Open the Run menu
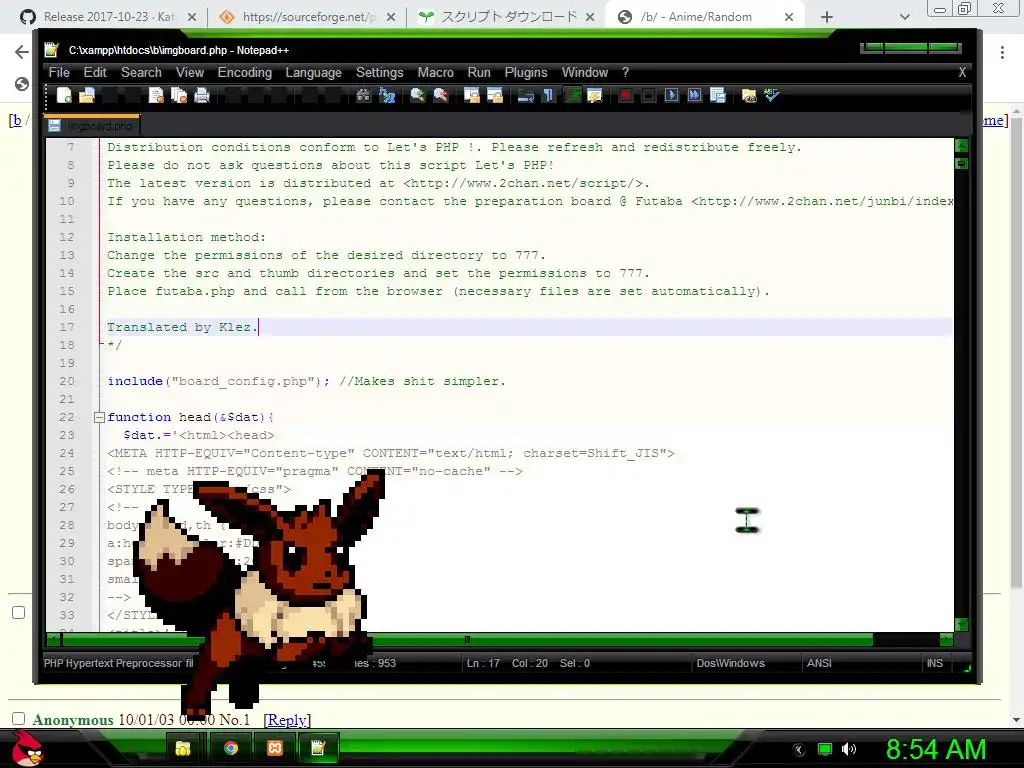Image resolution: width=1024 pixels, height=768 pixels. 479,72
